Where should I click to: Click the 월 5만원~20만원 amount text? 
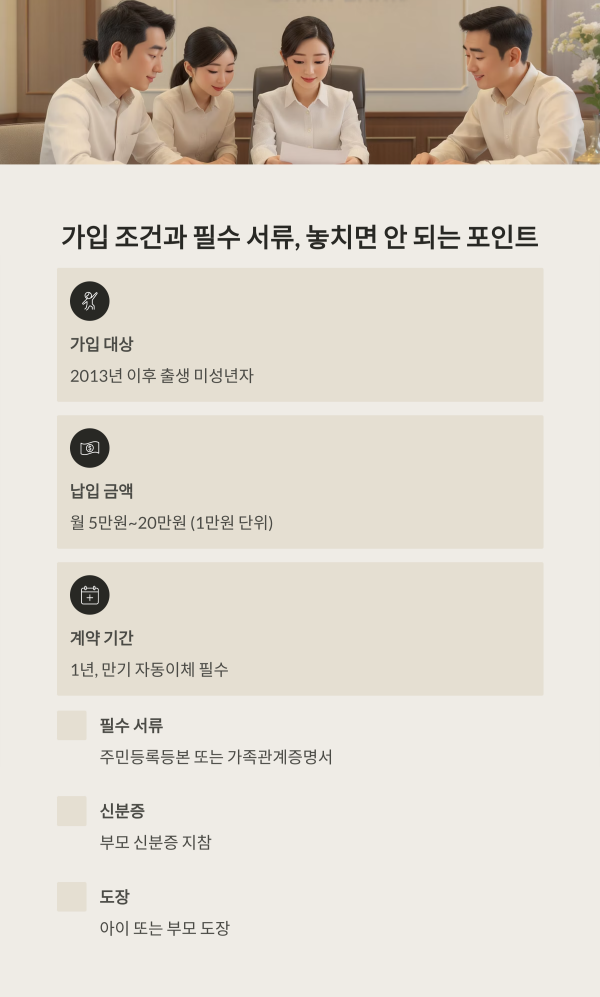pyautogui.click(x=171, y=523)
